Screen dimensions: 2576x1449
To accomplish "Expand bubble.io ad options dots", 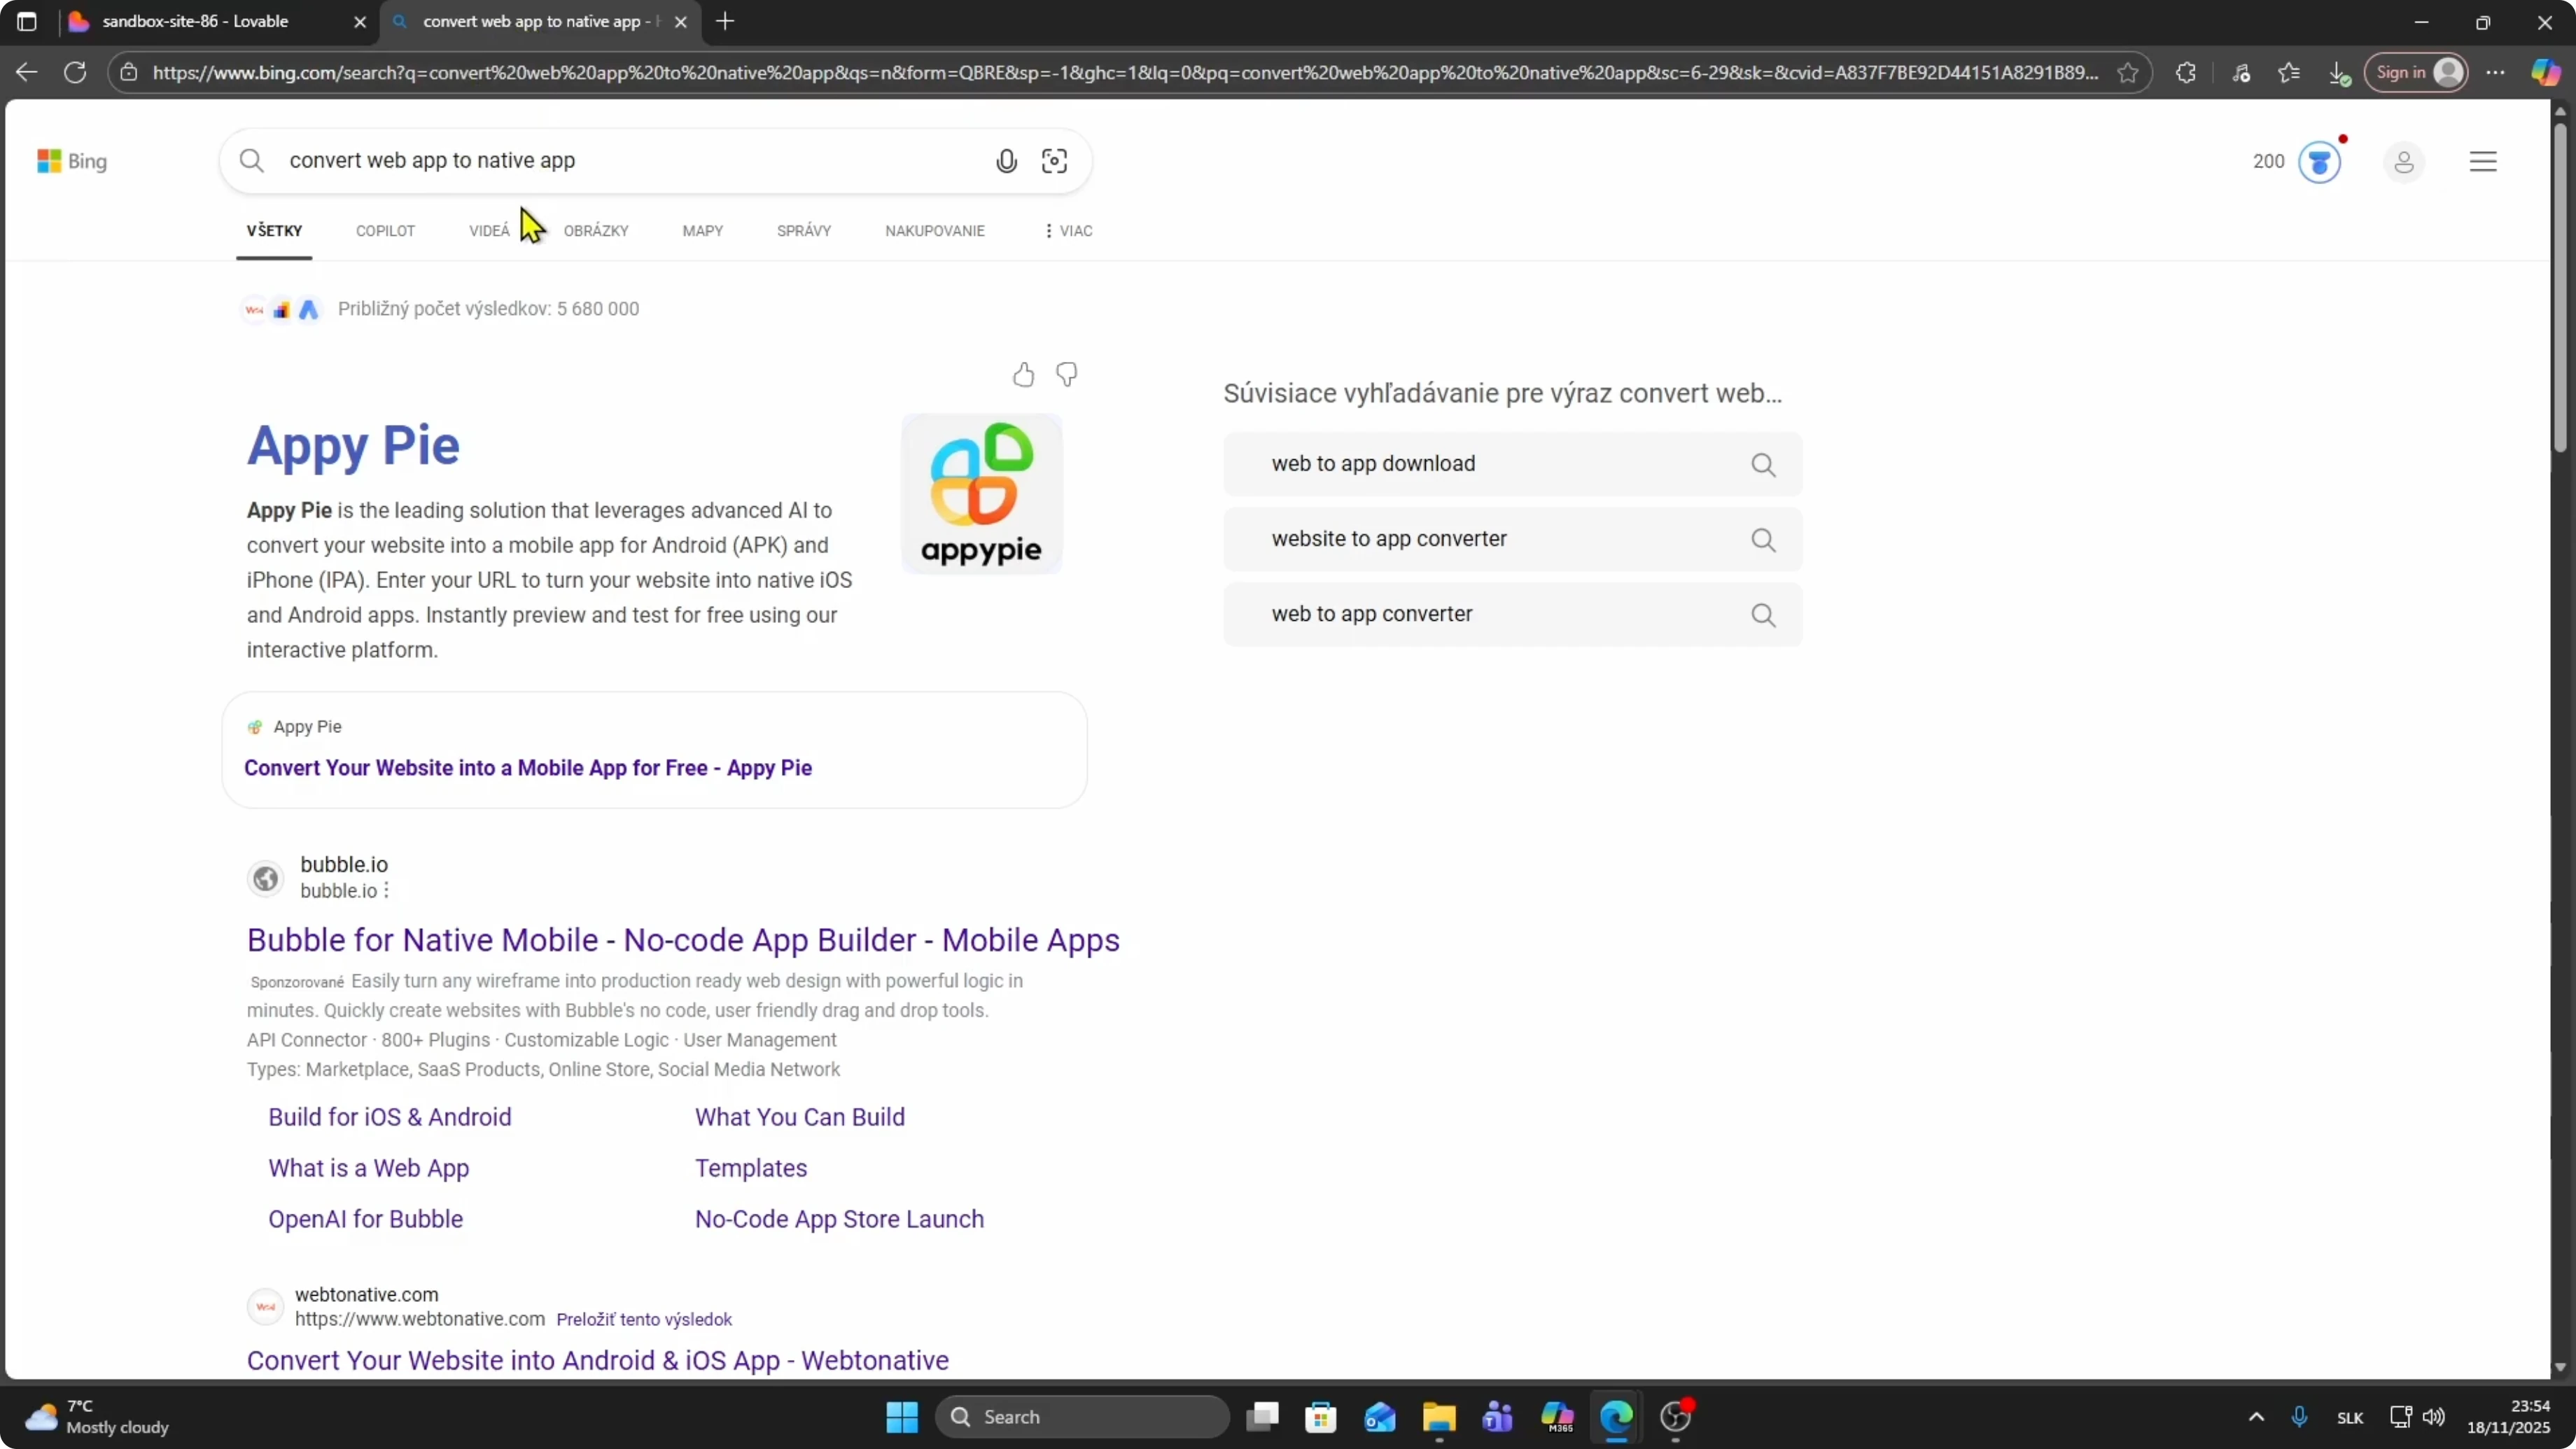I will tap(386, 891).
